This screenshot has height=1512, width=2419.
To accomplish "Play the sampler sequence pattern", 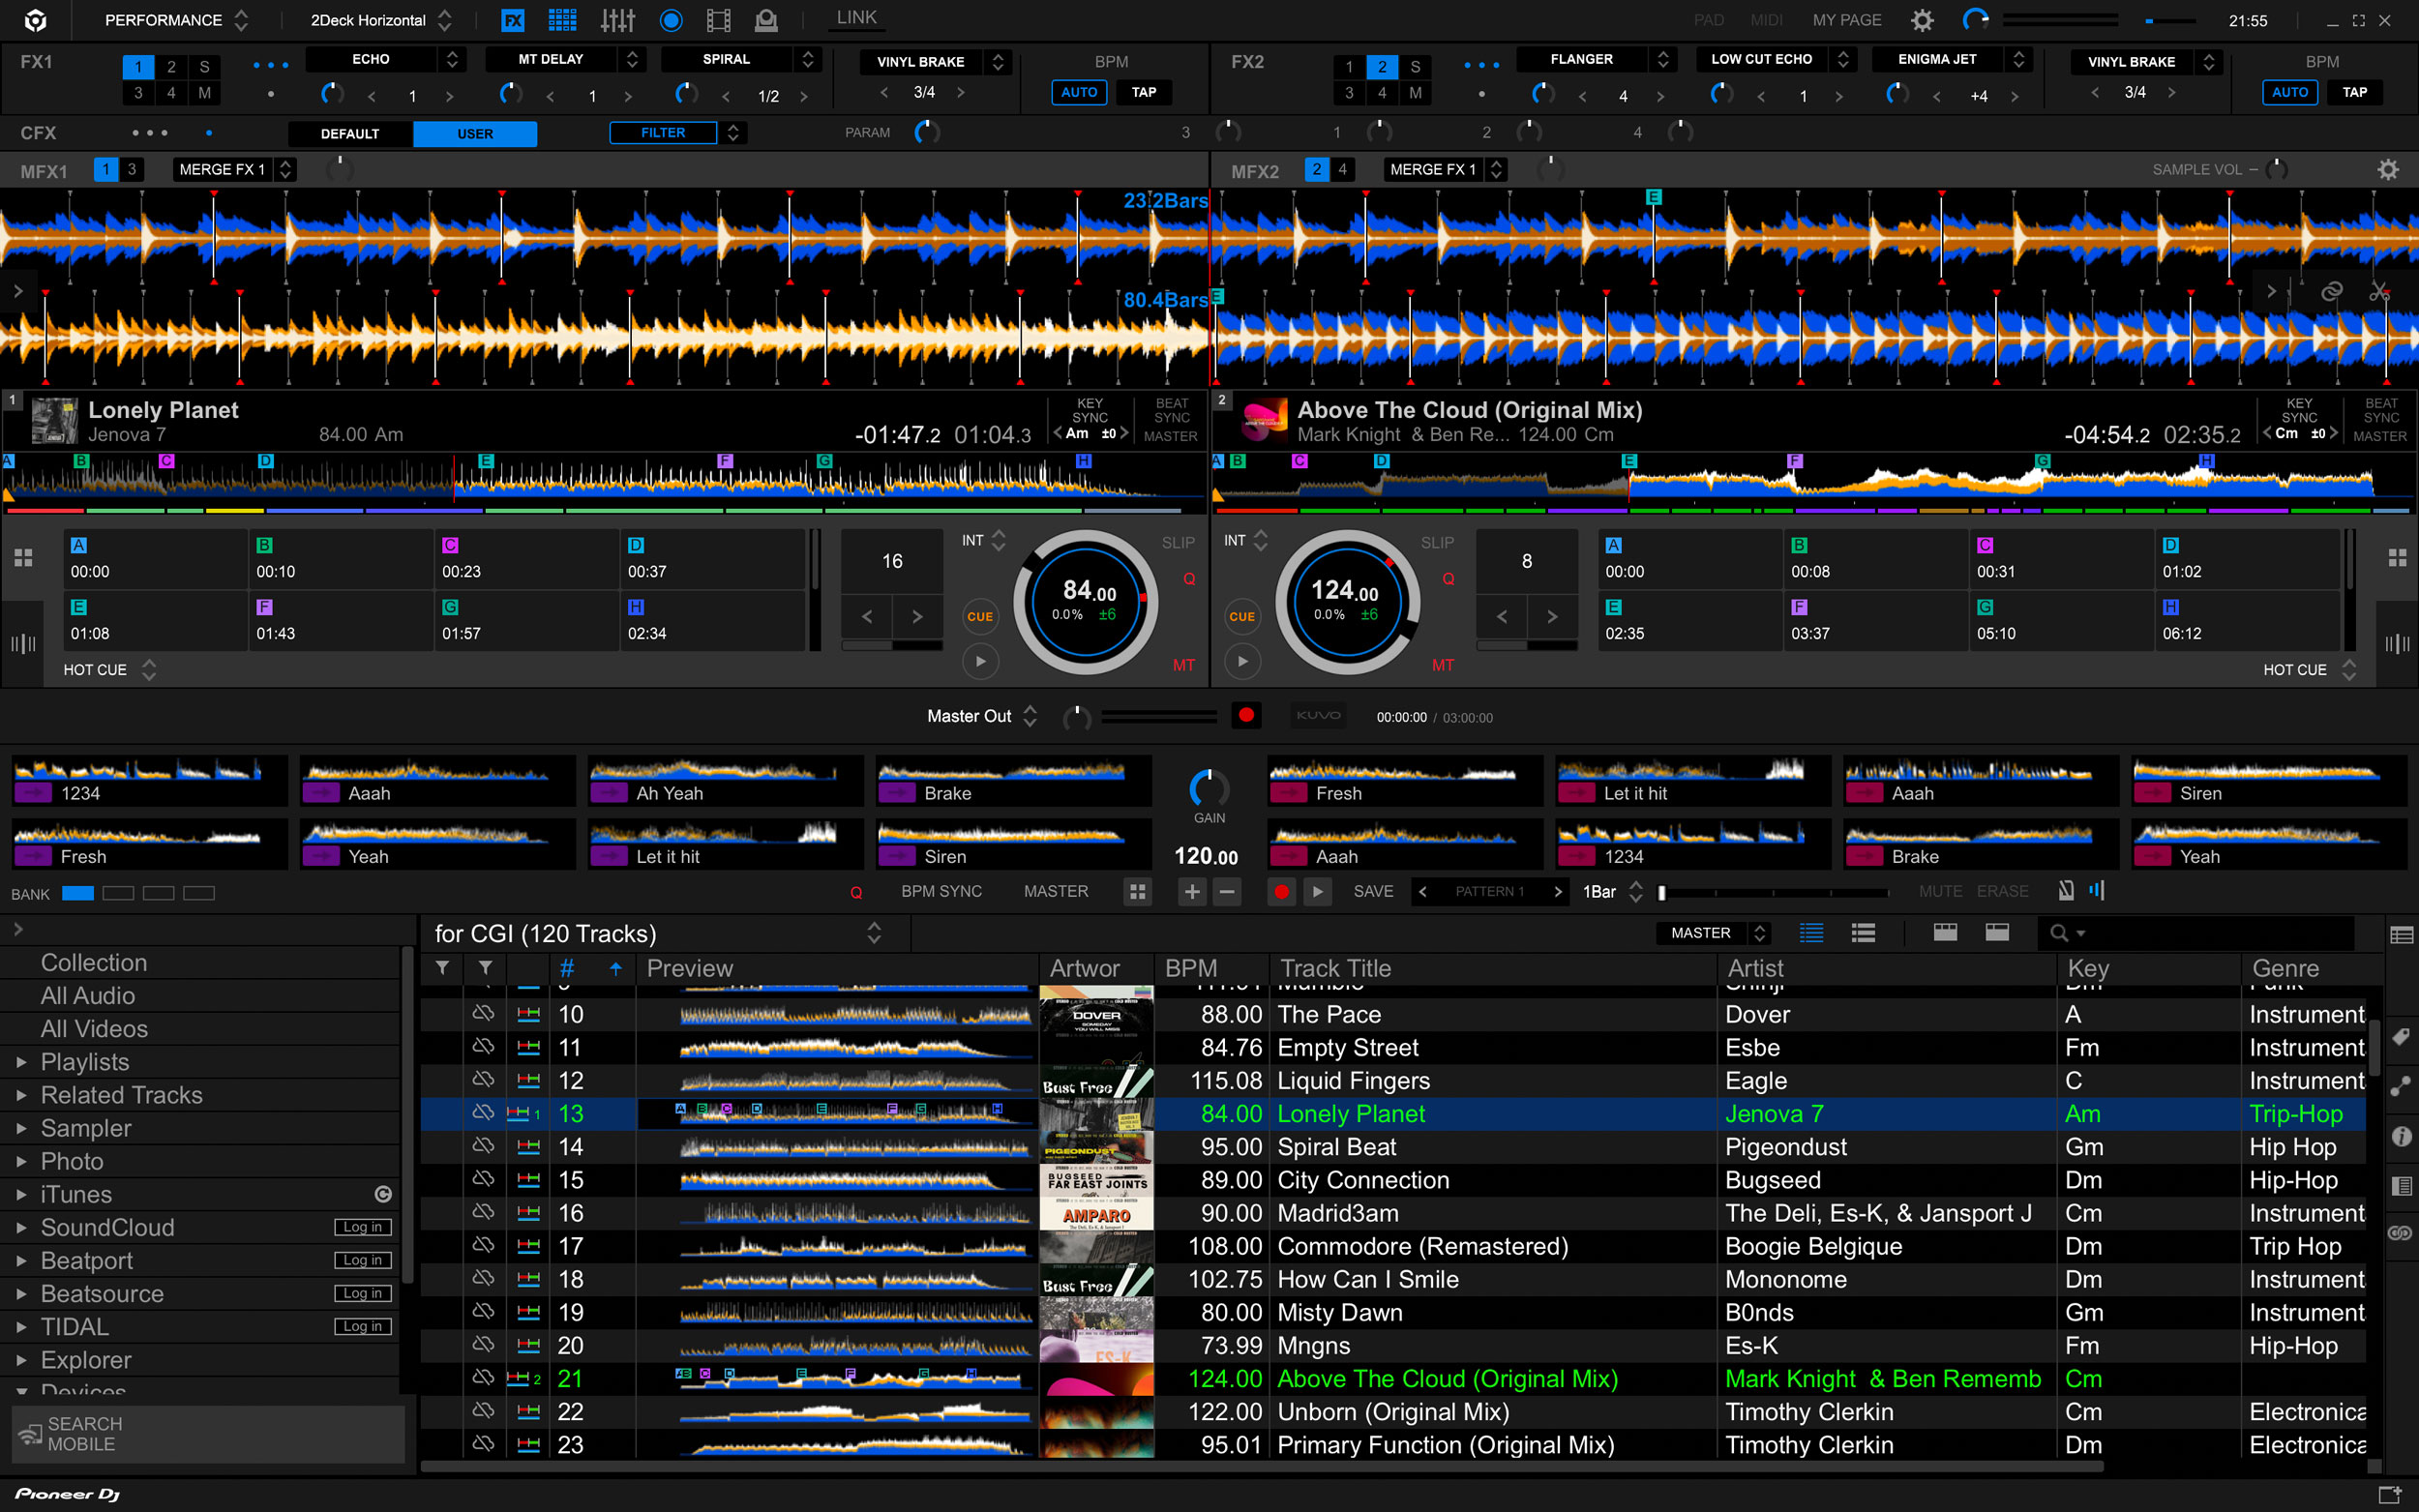I will [x=1318, y=891].
